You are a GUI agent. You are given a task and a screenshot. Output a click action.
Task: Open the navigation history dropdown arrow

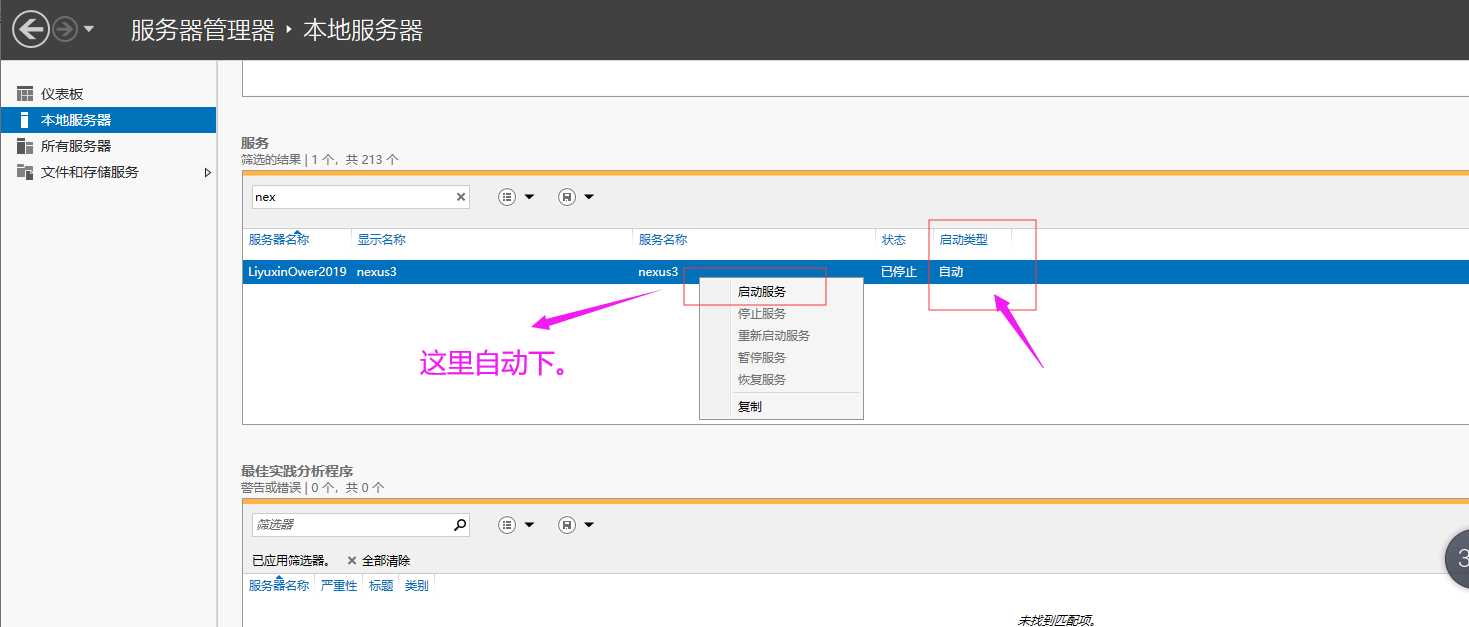[89, 30]
